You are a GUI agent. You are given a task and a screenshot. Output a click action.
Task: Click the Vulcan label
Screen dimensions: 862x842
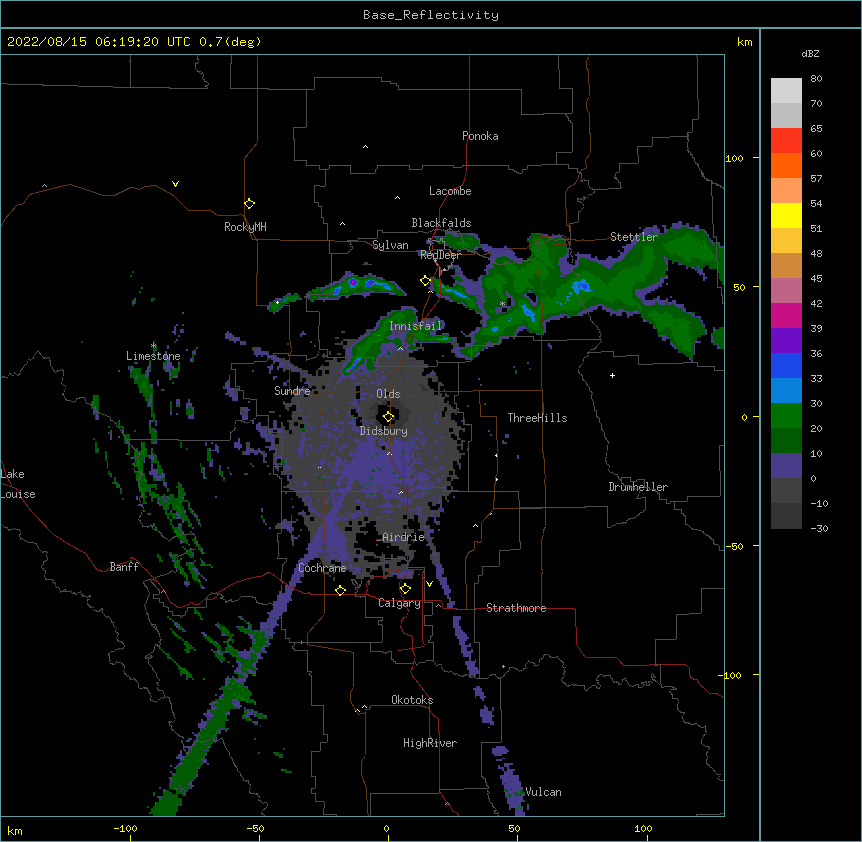point(543,792)
